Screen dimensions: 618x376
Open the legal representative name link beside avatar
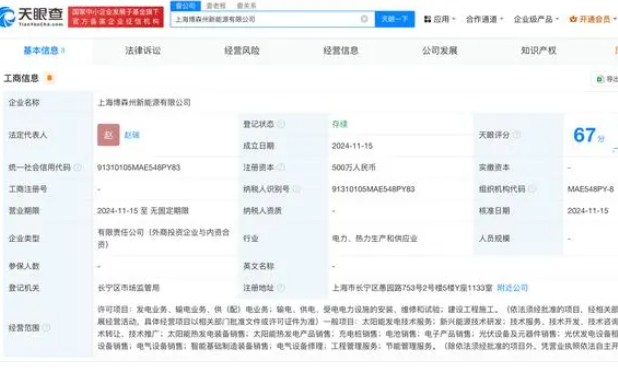click(132, 135)
